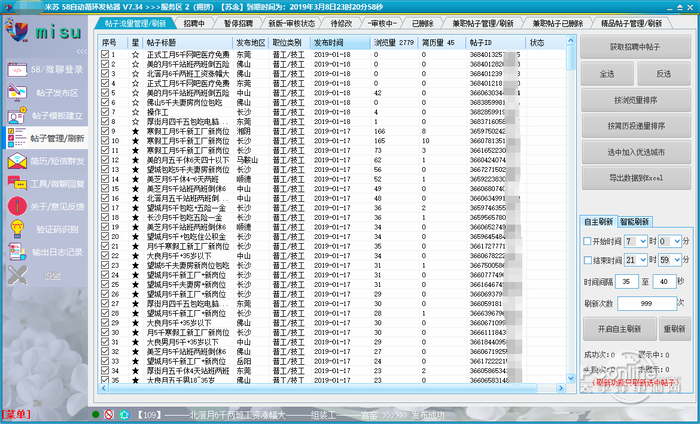Click the table's scroll-down arrow

tap(571, 378)
